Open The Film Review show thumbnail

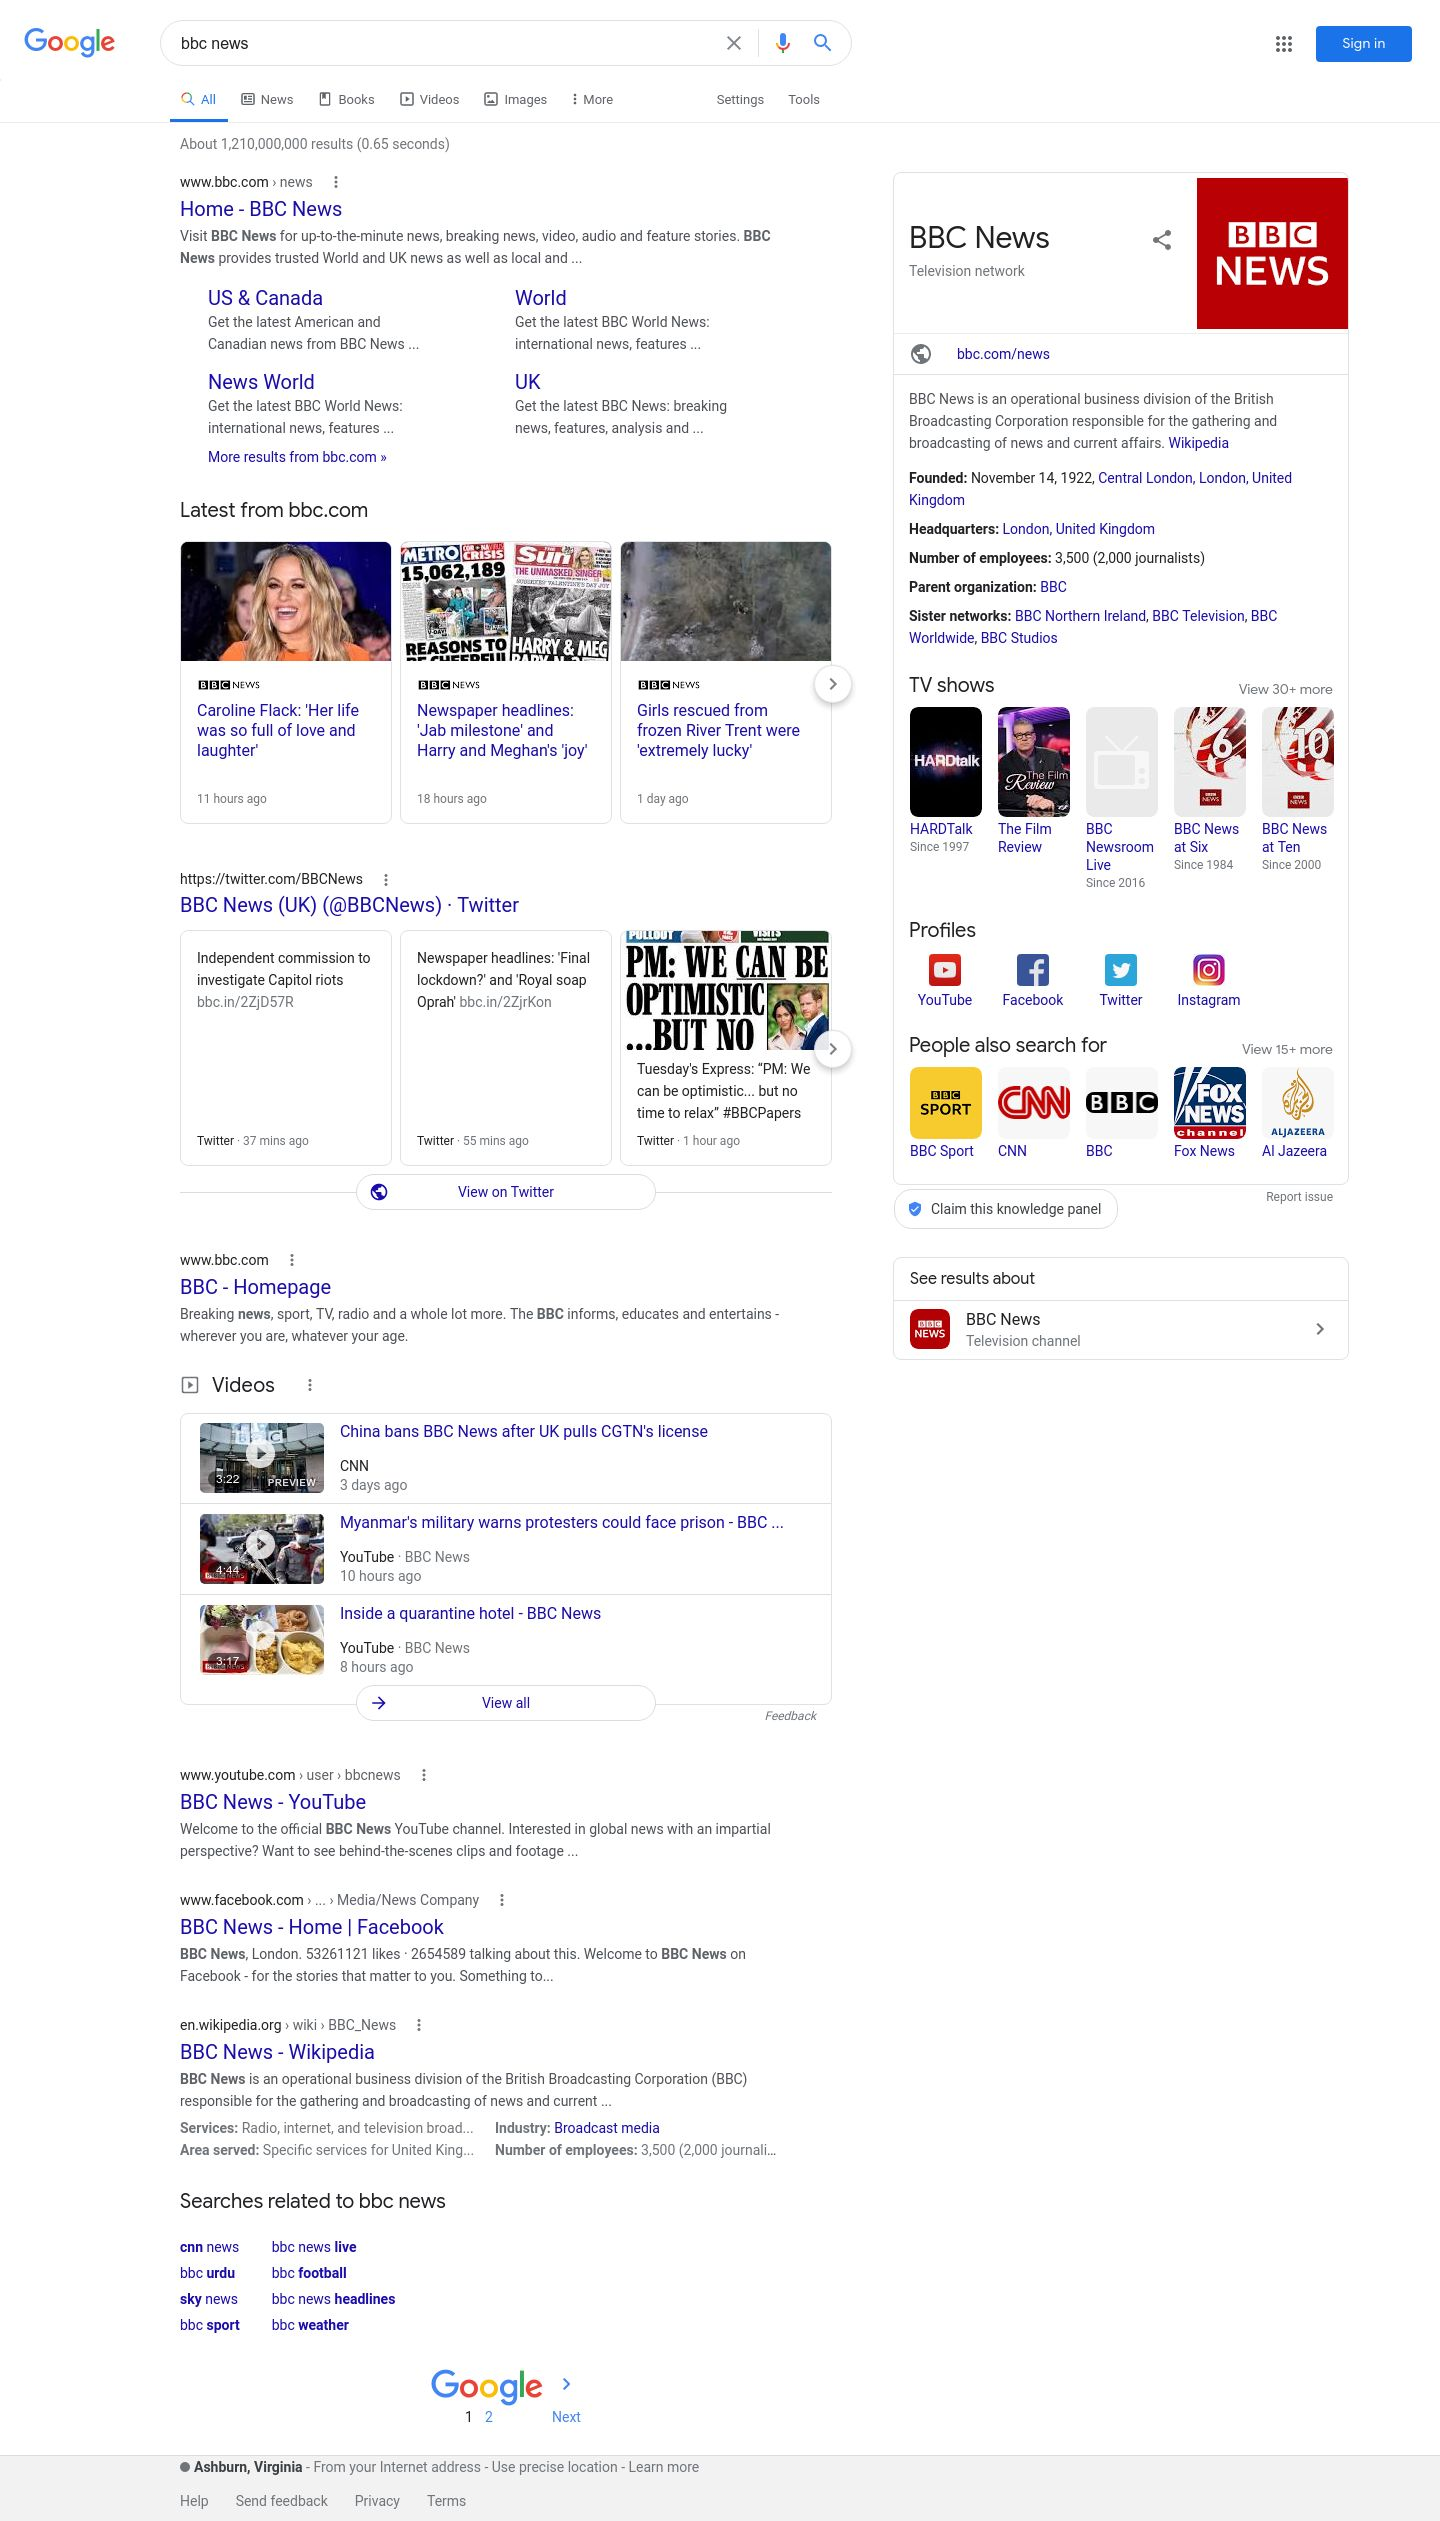tap(1034, 762)
